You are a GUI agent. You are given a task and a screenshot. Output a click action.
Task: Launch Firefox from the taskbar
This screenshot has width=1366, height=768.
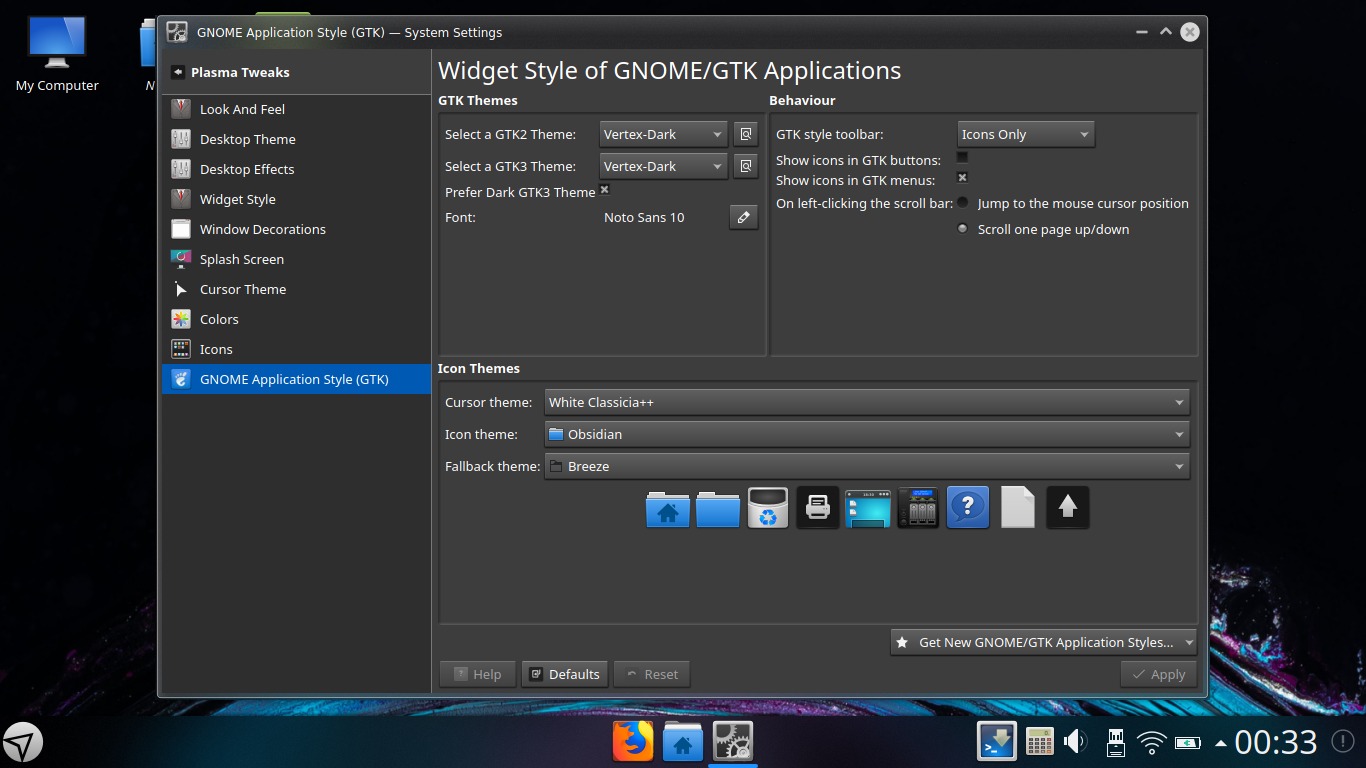coord(632,742)
